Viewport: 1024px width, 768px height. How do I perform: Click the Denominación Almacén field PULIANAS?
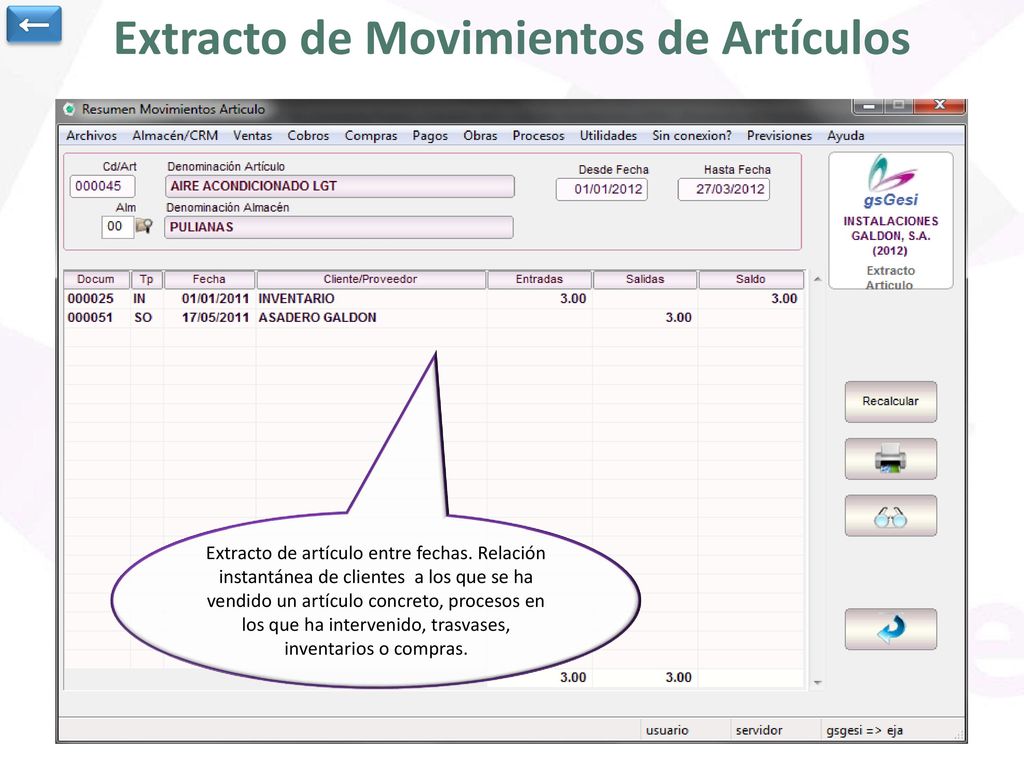338,227
